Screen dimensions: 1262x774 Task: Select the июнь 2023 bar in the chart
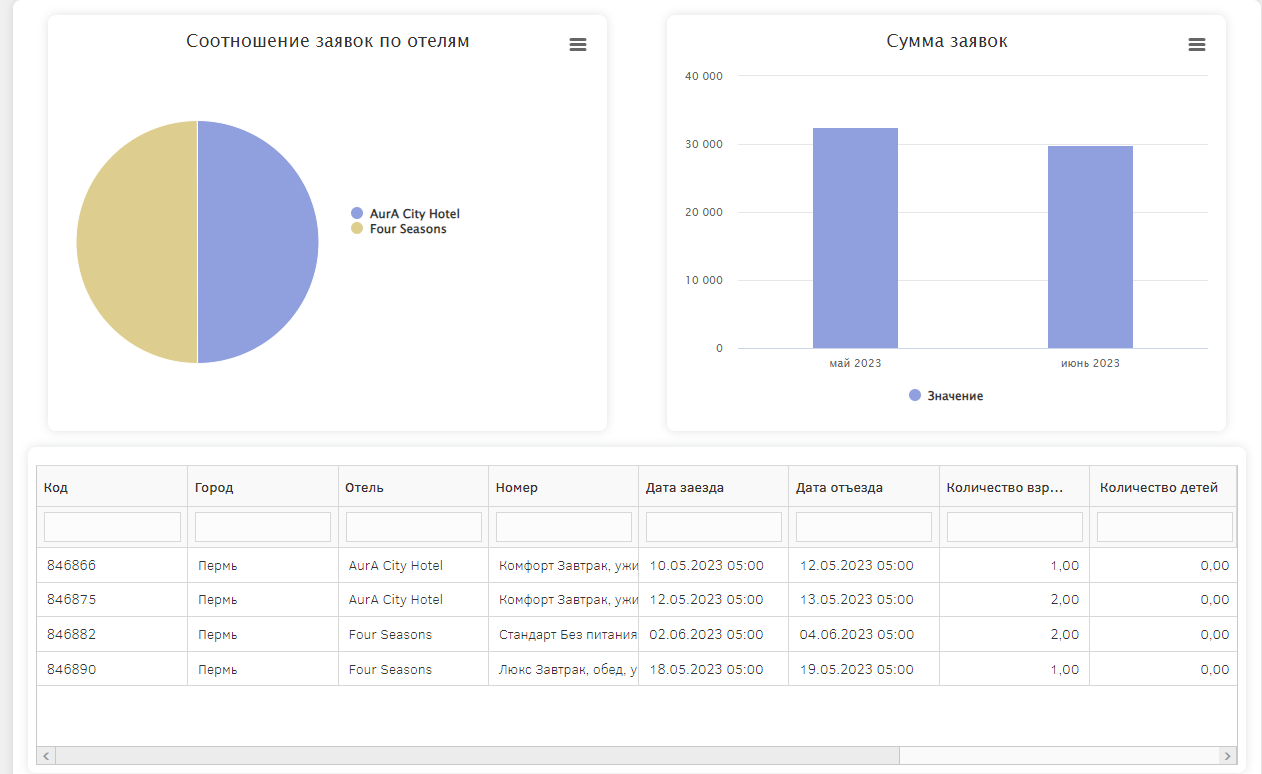(x=1090, y=247)
